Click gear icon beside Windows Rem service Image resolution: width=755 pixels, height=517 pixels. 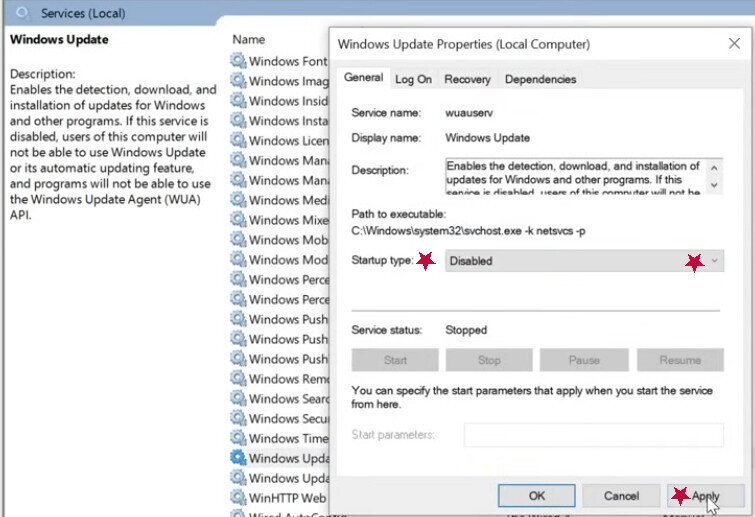tap(238, 378)
